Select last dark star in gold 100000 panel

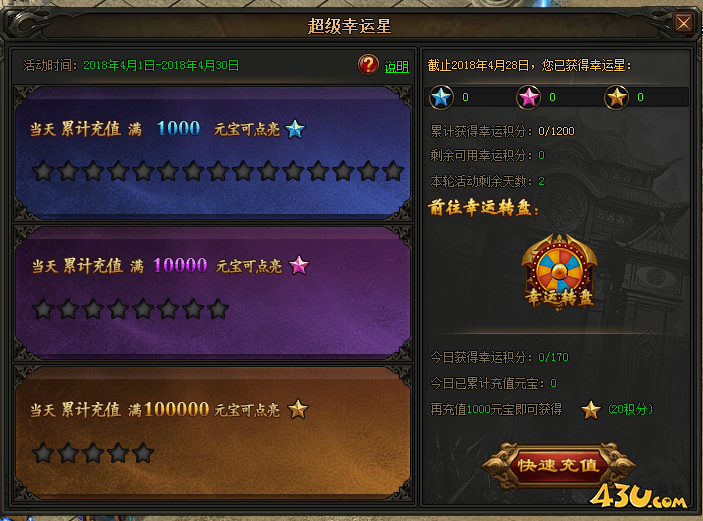click(x=143, y=453)
